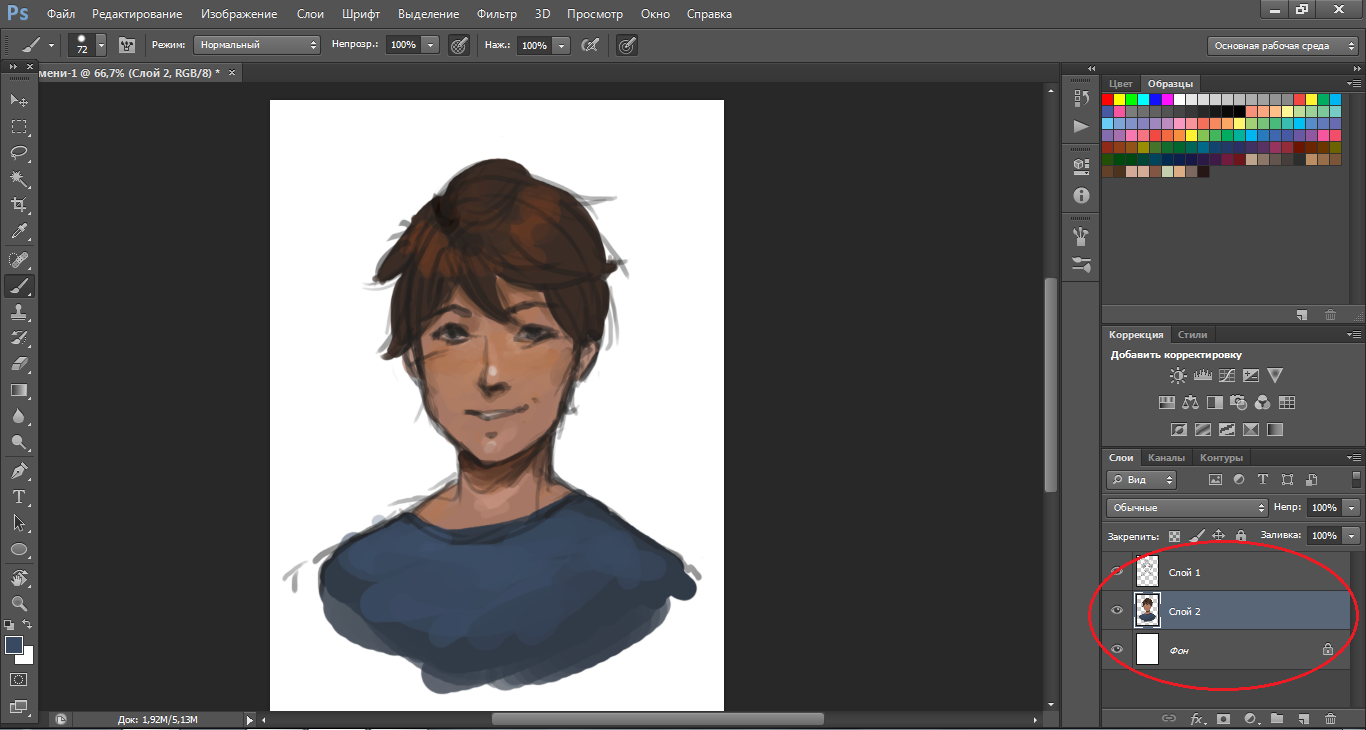
Task: Click the foreground color swatch in toolbox
Action: click(14, 645)
